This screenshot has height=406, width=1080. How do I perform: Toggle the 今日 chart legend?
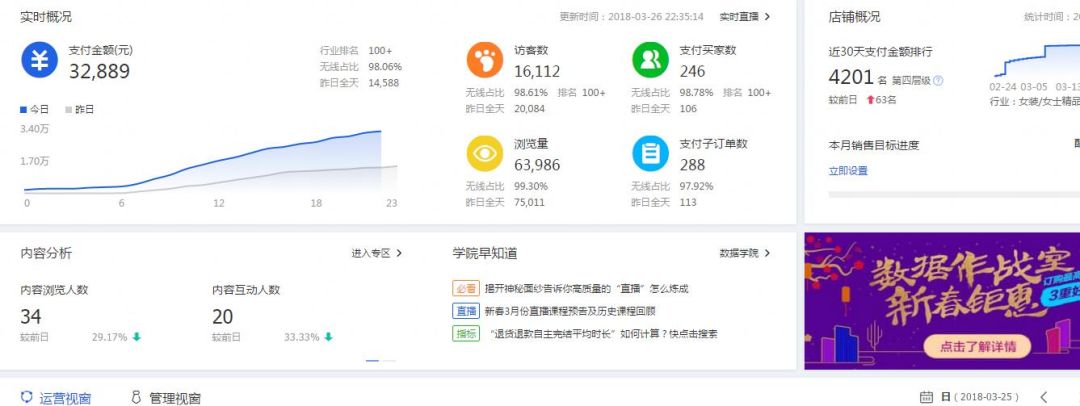[x=34, y=110]
